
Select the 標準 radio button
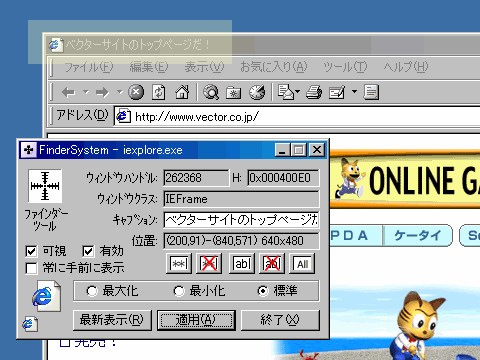point(263,291)
